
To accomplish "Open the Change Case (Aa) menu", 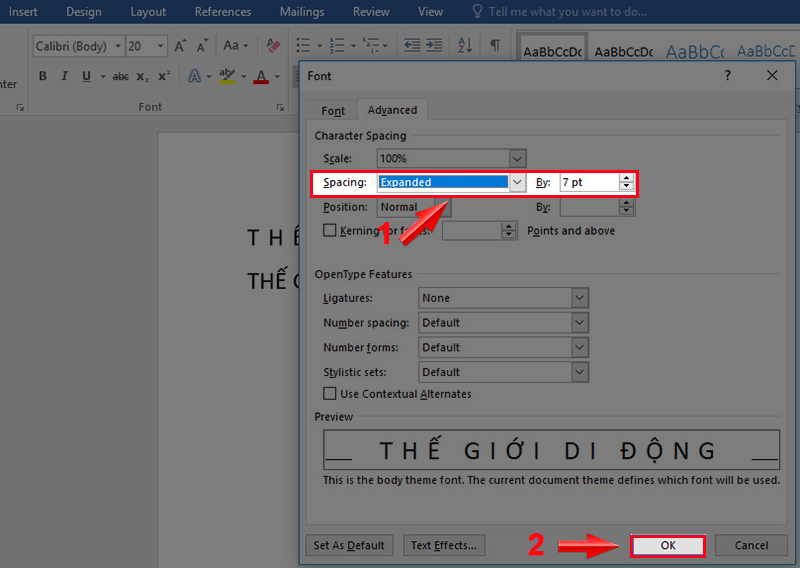I will tap(235, 45).
